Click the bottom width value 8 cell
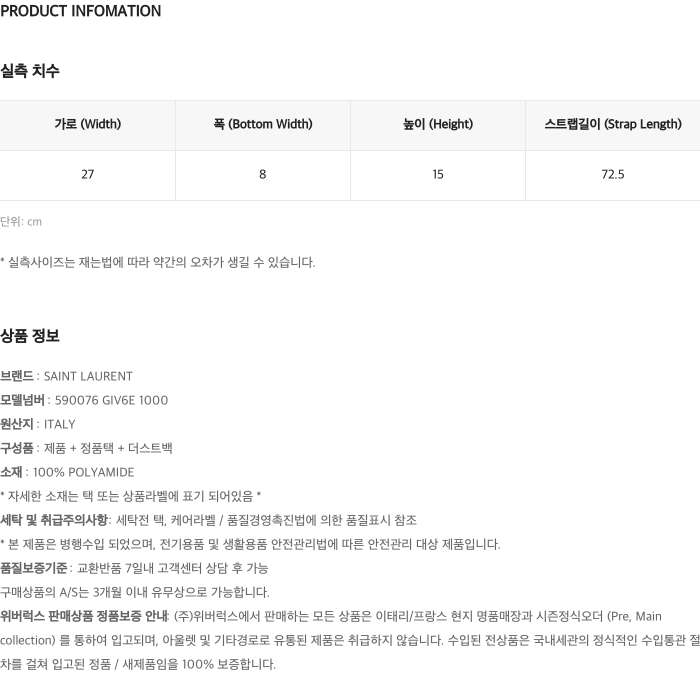This screenshot has width=700, height=677. pyautogui.click(x=263, y=174)
